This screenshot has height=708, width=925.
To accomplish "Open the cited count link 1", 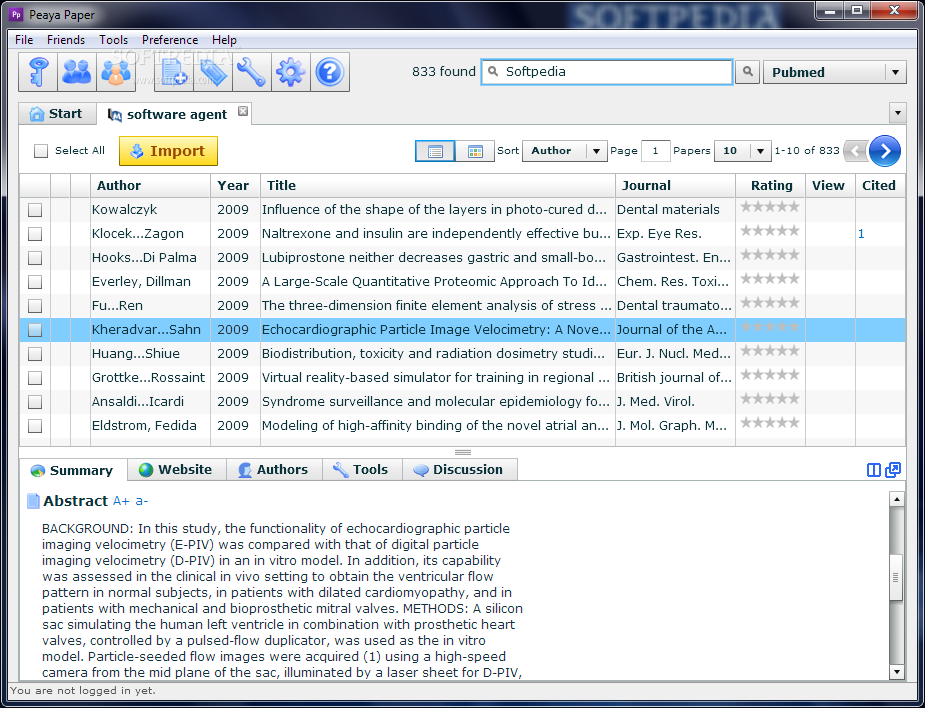I will (861, 234).
